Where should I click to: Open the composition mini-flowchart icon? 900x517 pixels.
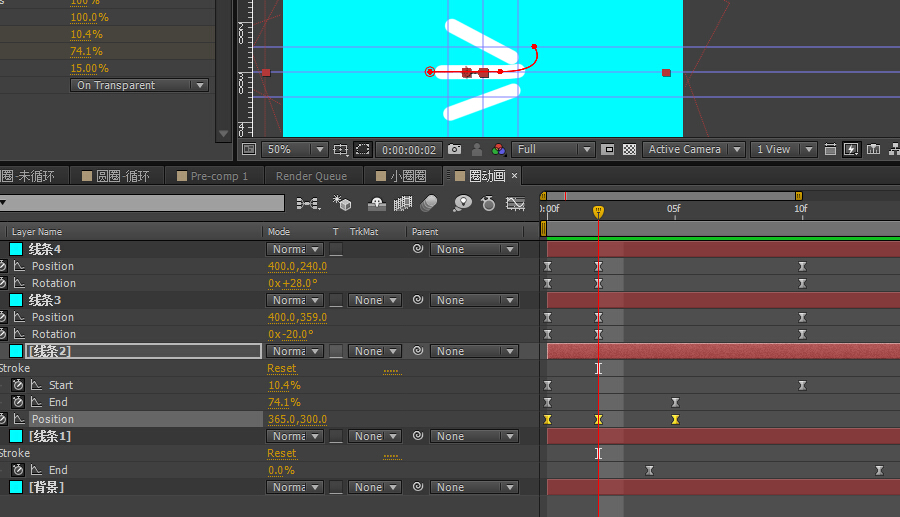pos(308,203)
